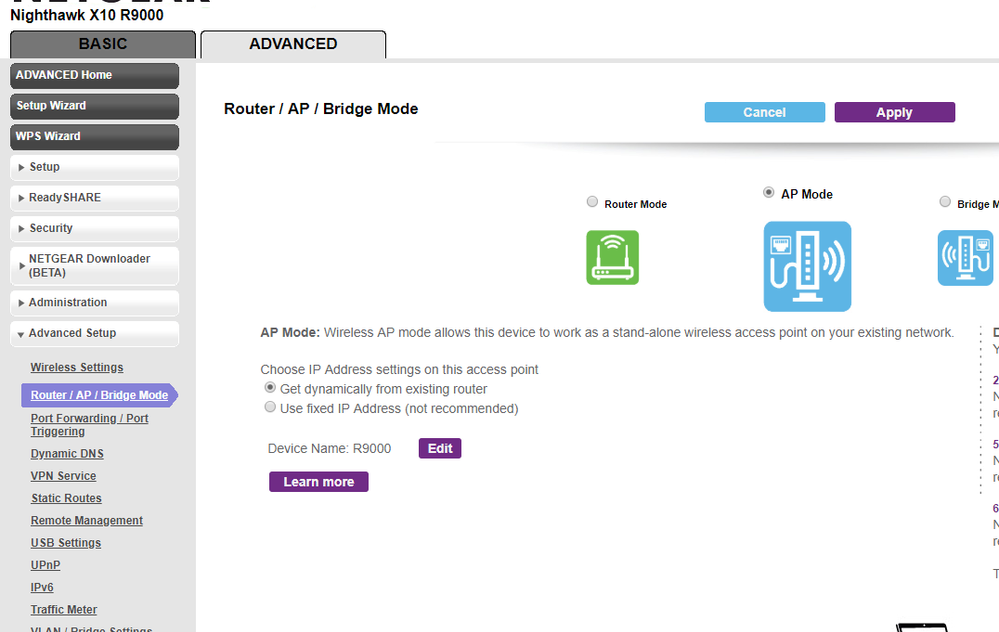
Task: Choose Use fixed IP Address option
Action: click(x=270, y=406)
